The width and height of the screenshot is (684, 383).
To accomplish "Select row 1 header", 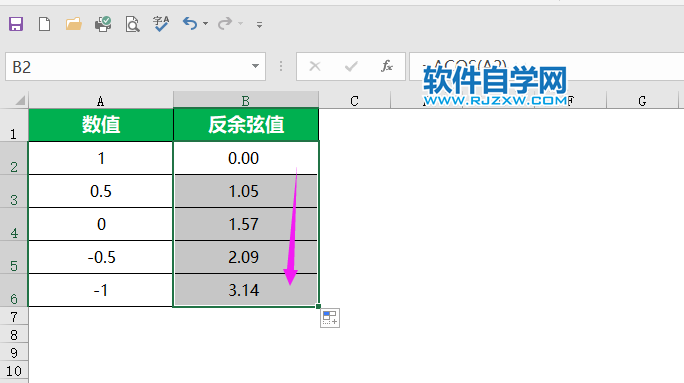I will coord(14,125).
